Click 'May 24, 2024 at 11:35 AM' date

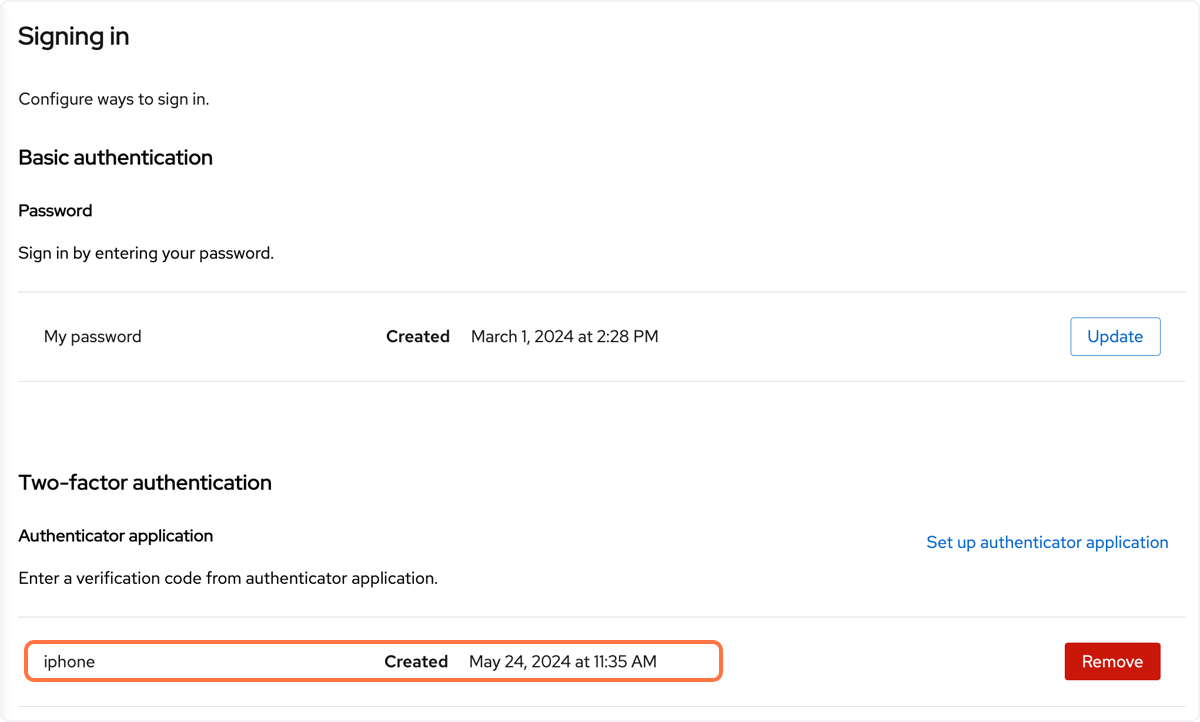point(563,661)
